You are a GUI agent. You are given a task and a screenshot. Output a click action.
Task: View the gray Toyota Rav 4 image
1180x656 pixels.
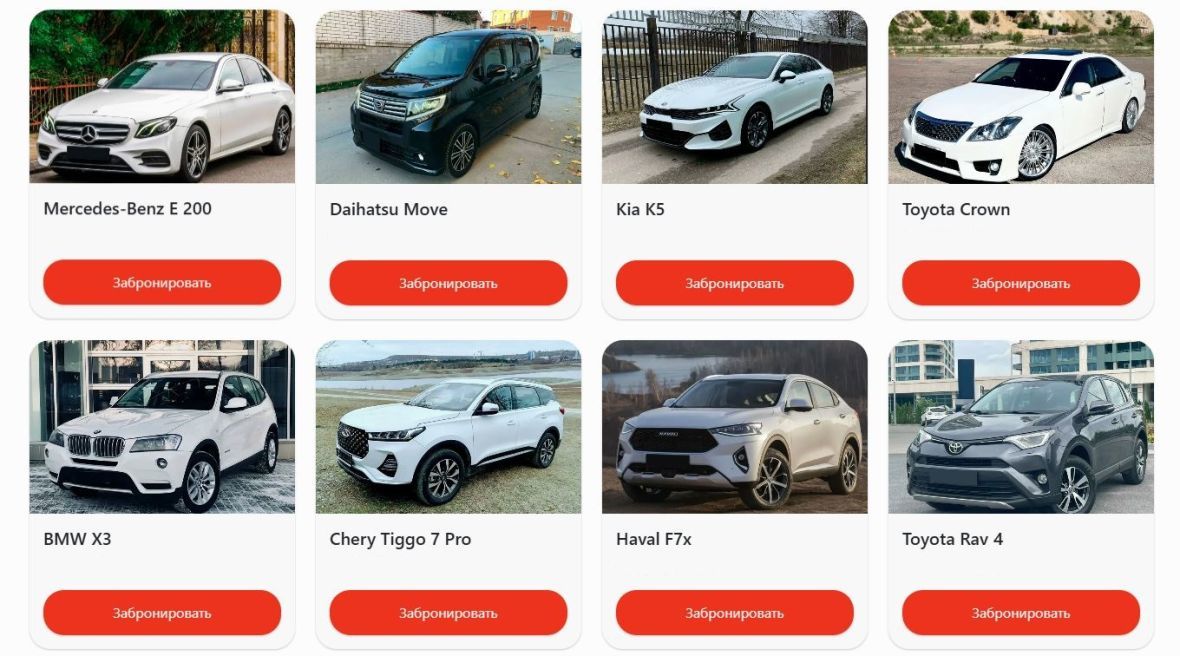(x=1021, y=427)
